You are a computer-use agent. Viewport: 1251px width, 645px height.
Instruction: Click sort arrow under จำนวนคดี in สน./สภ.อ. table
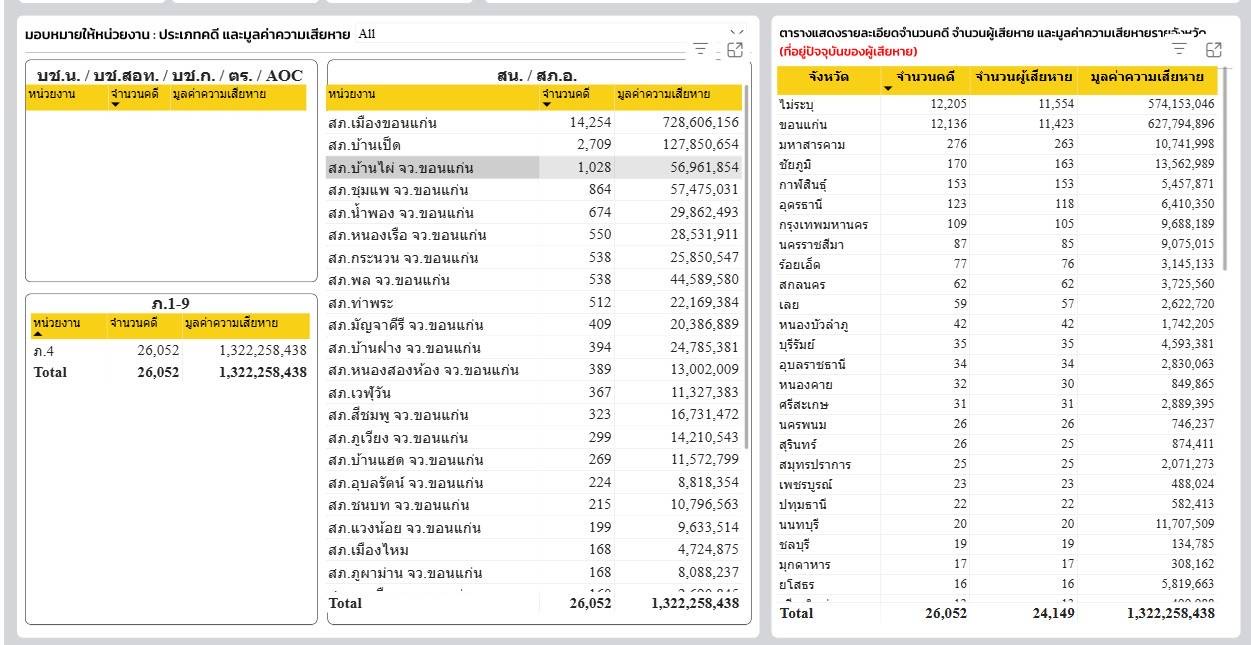point(546,105)
